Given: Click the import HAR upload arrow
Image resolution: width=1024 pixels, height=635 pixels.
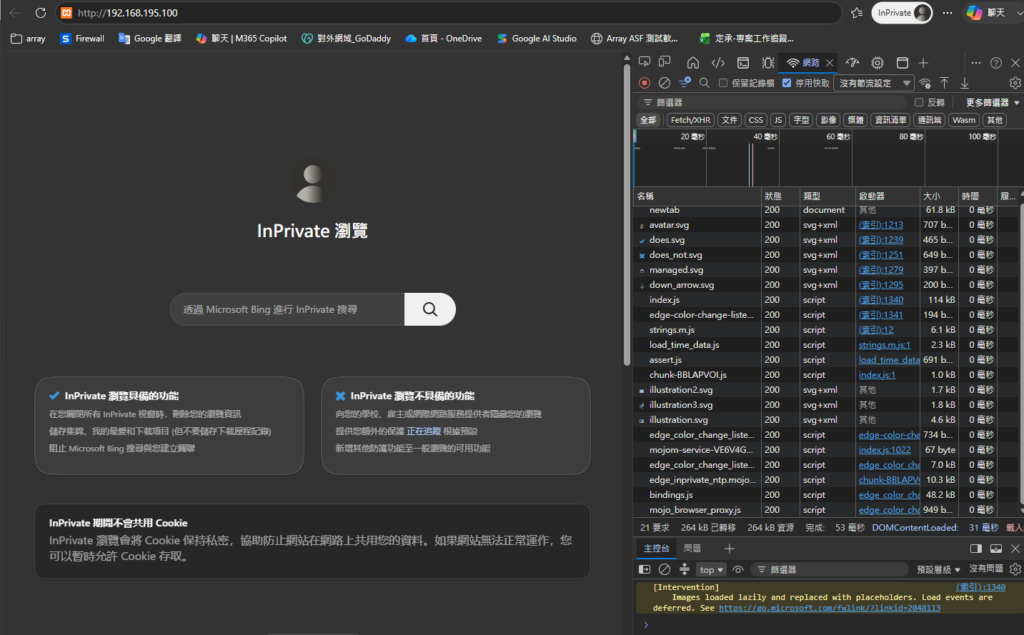Looking at the screenshot, I should pos(944,83).
